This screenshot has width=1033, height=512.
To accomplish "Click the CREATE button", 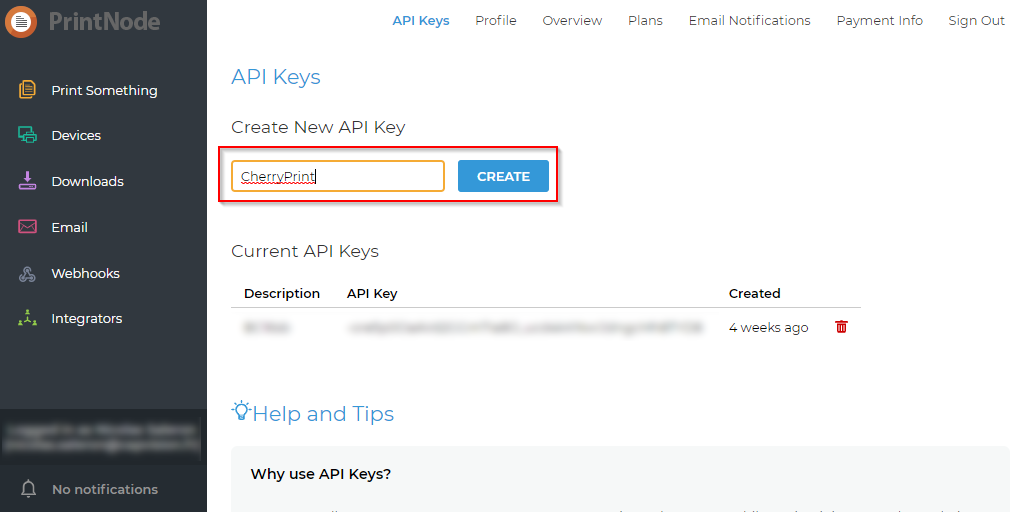I will point(503,176).
